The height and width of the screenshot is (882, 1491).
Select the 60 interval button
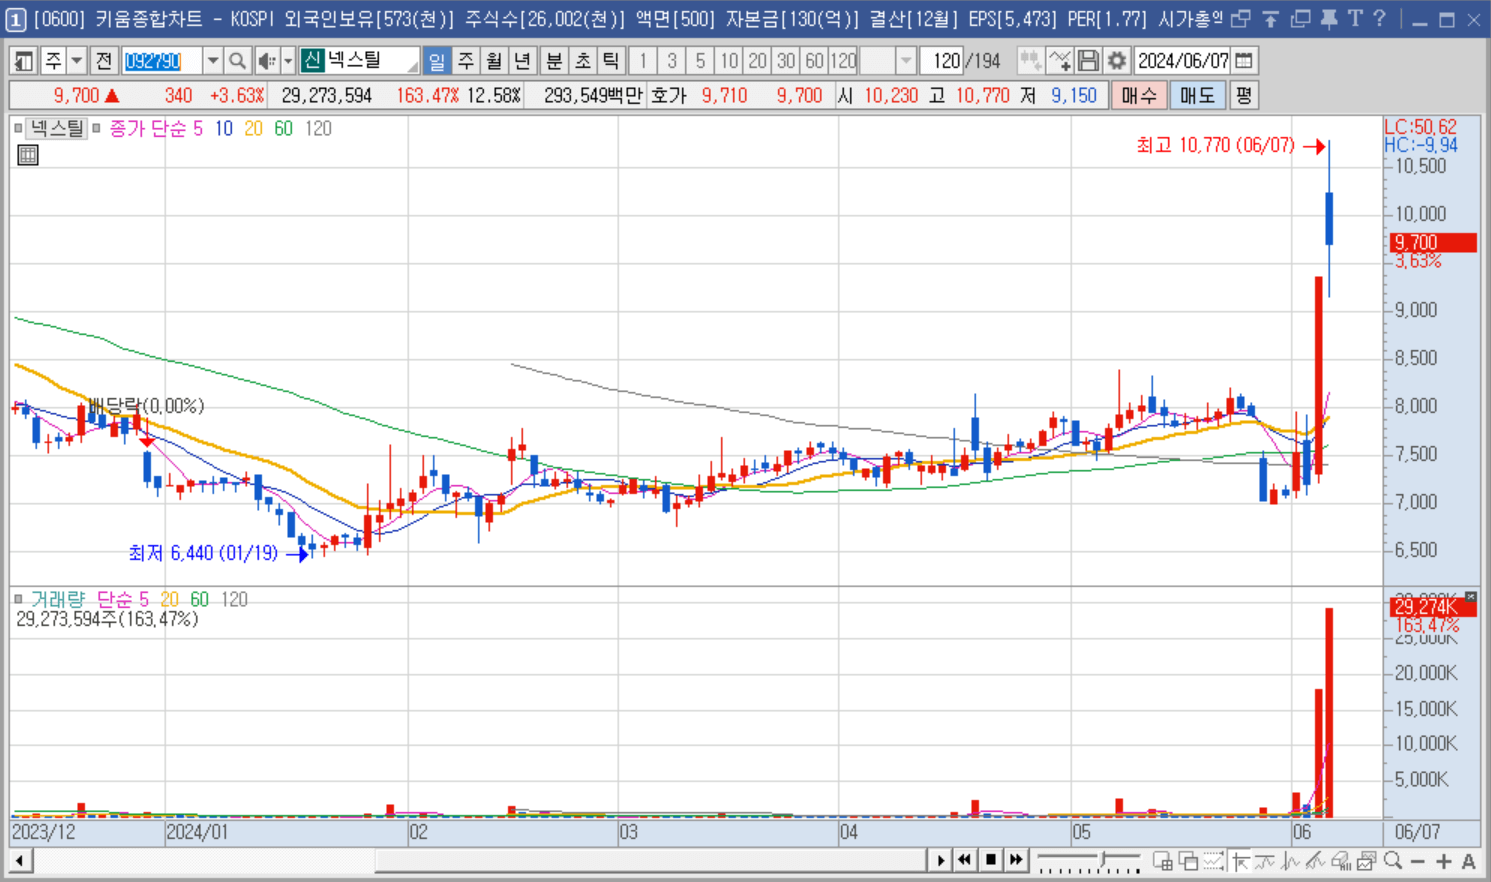[815, 61]
